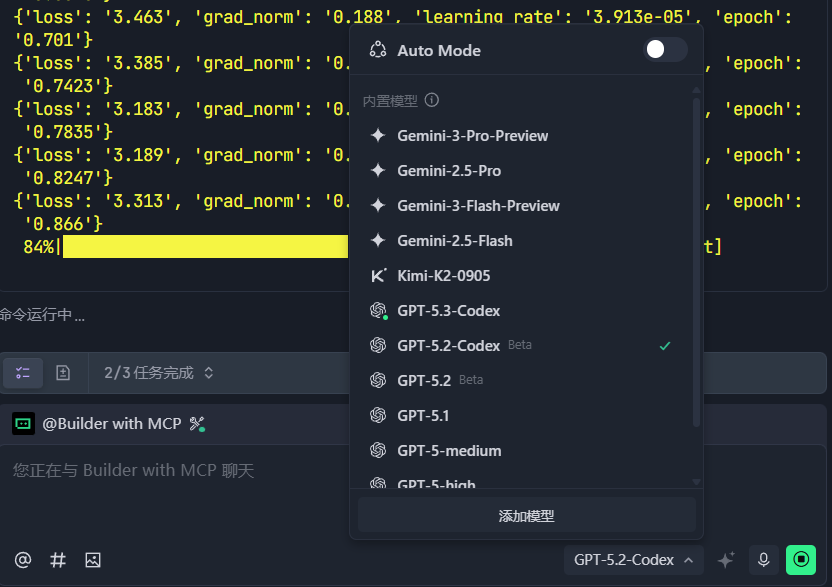Open the GPT-5.2-Codex model dropdown
This screenshot has height=587, width=832.
(x=633, y=560)
